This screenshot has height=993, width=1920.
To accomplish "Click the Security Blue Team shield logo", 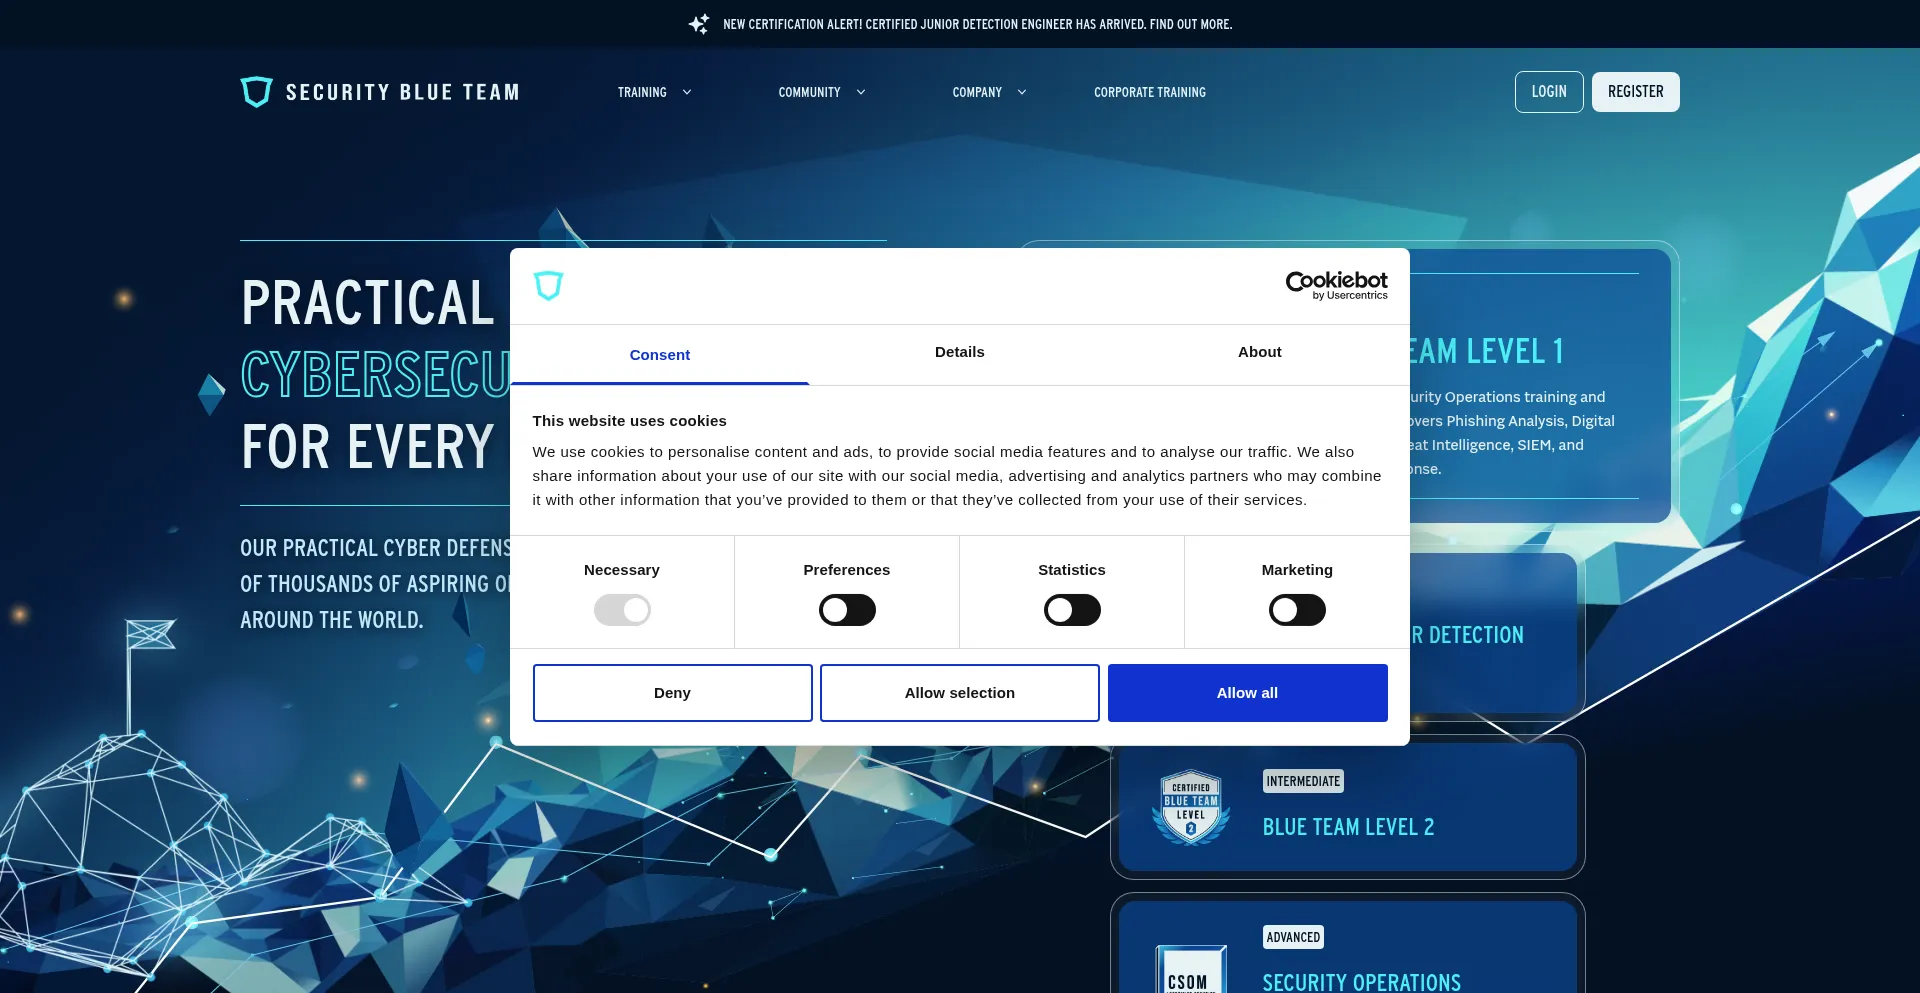I will 257,92.
